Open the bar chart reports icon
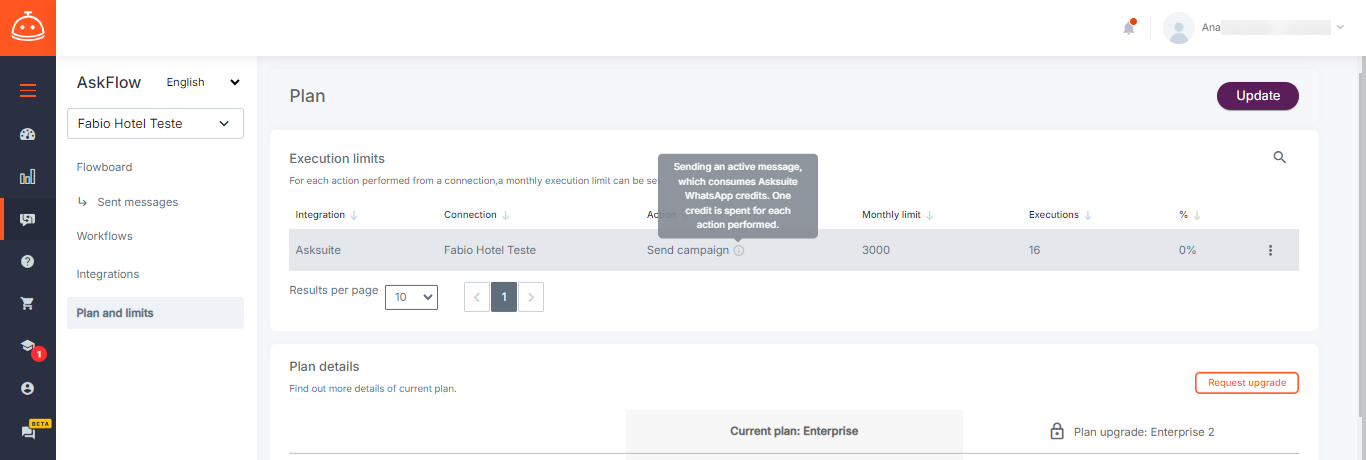Image resolution: width=1366 pixels, height=460 pixels. pos(28,177)
